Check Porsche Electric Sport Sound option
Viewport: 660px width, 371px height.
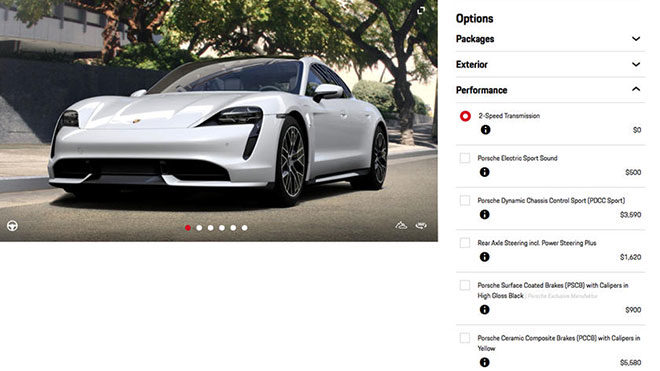(465, 158)
